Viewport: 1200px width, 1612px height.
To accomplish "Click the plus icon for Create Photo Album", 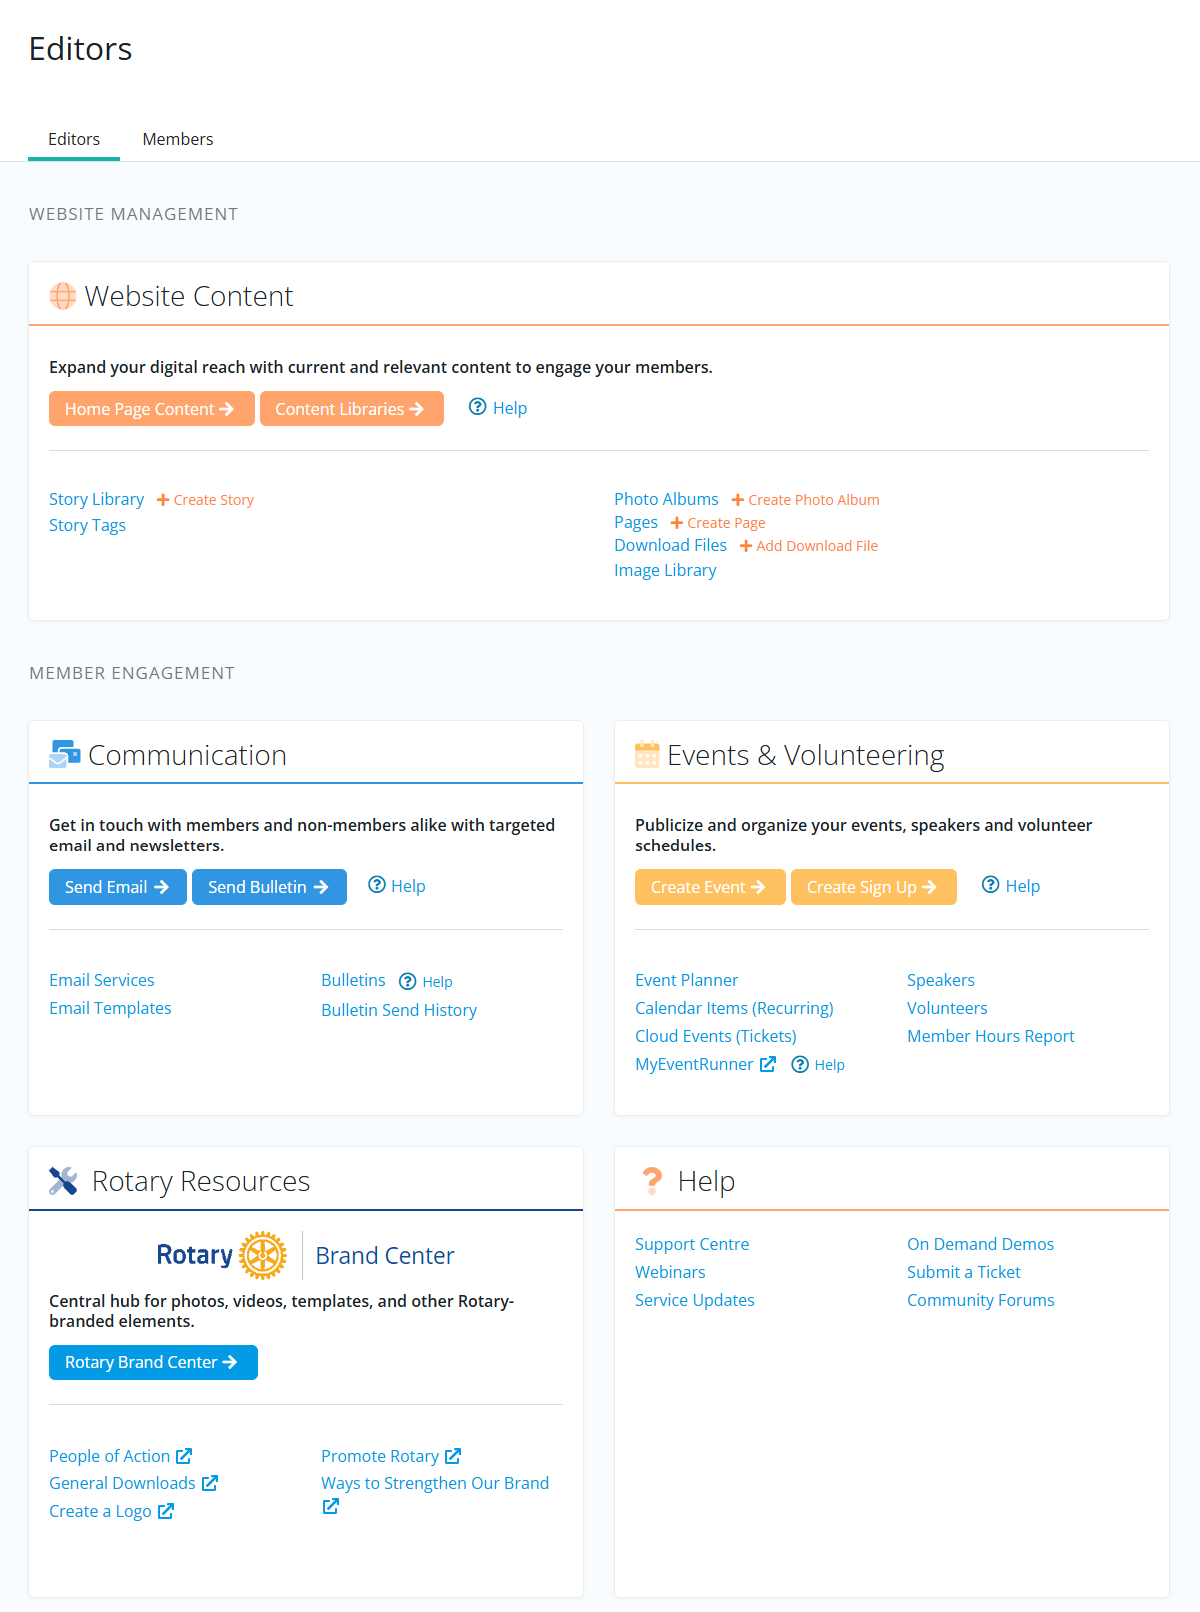I will pyautogui.click(x=738, y=500).
